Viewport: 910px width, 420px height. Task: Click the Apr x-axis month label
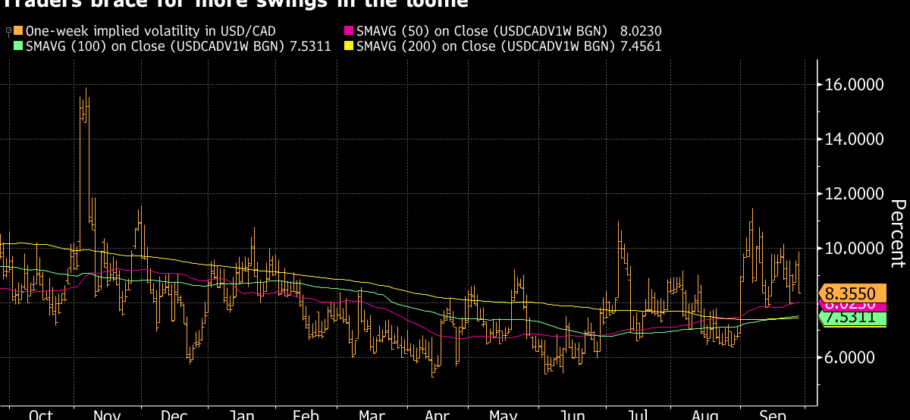pos(438,414)
